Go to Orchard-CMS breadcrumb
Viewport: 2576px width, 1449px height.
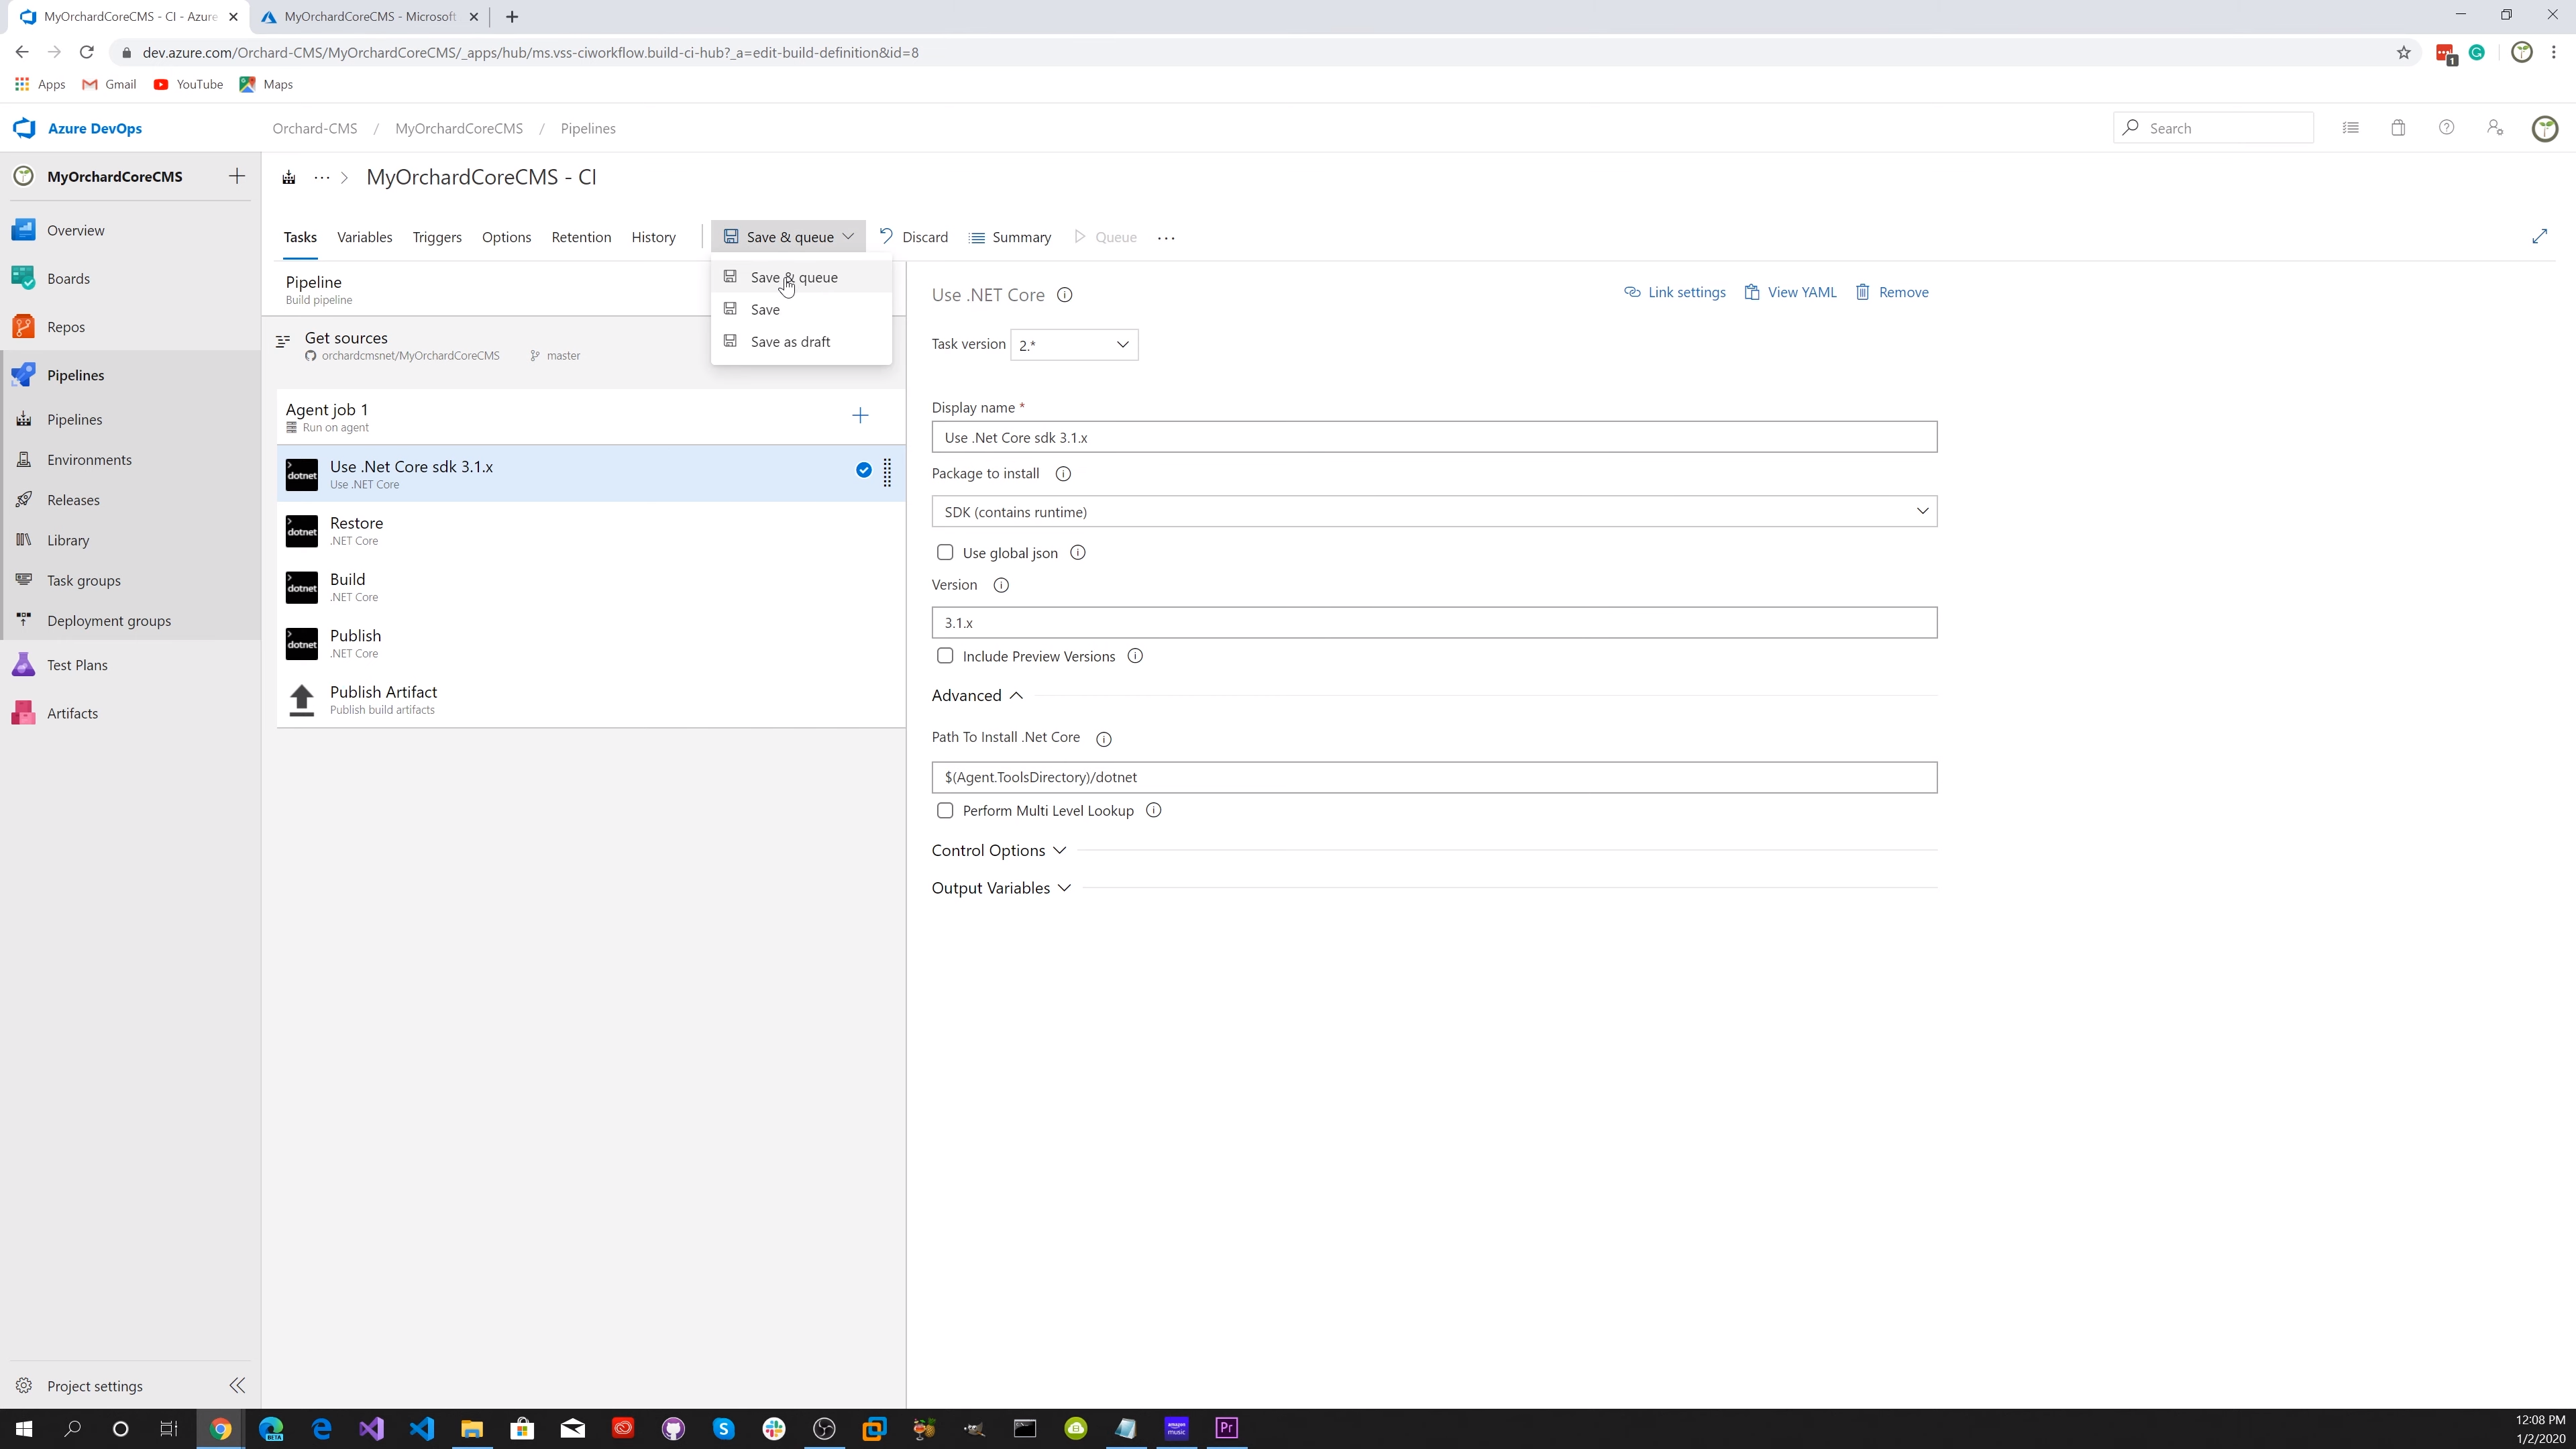coord(314,128)
